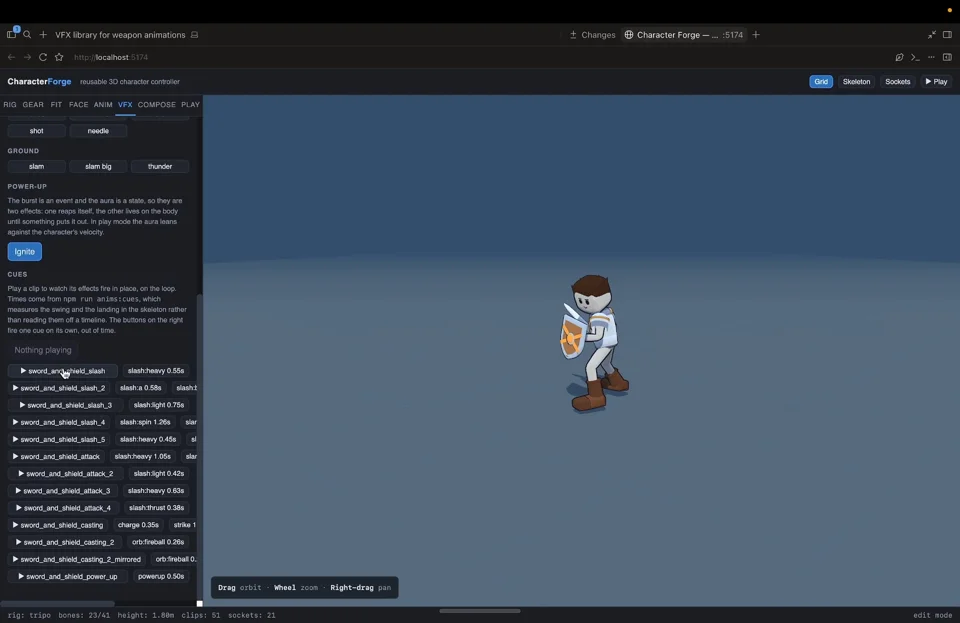Play clip sword_and_shield_slash
This screenshot has width=960, height=623.
coord(62,371)
